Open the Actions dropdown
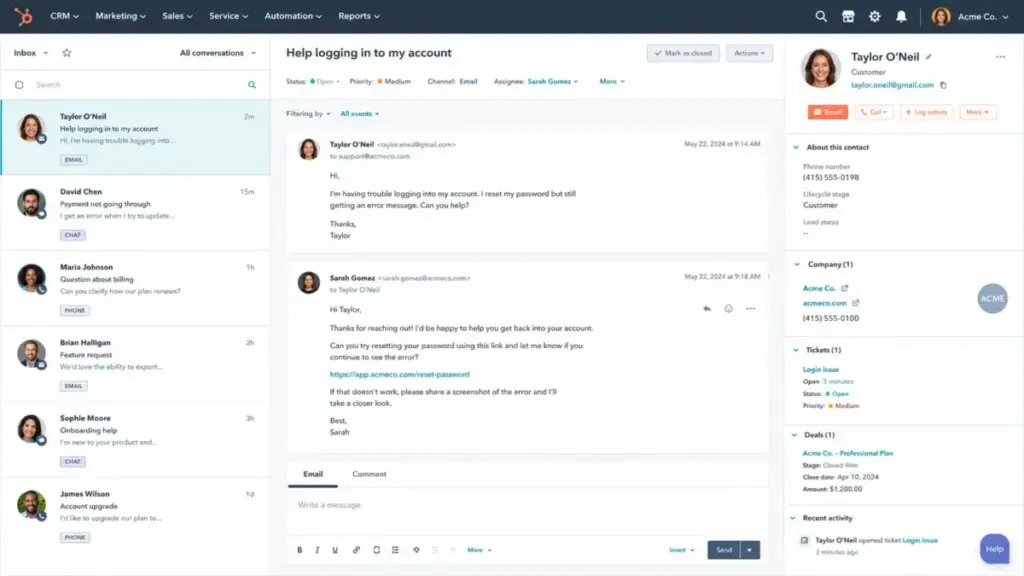Image resolution: width=1024 pixels, height=576 pixels. click(x=749, y=53)
